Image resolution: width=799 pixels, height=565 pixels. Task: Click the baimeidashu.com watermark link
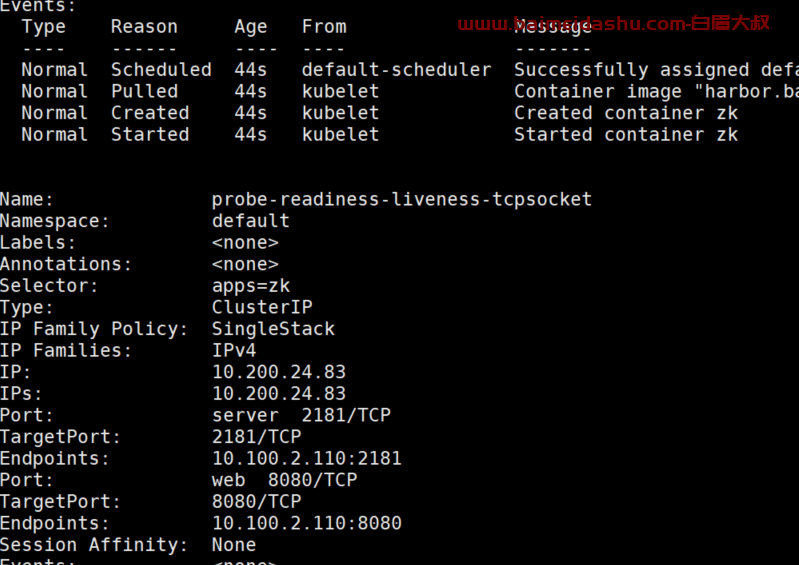(614, 23)
